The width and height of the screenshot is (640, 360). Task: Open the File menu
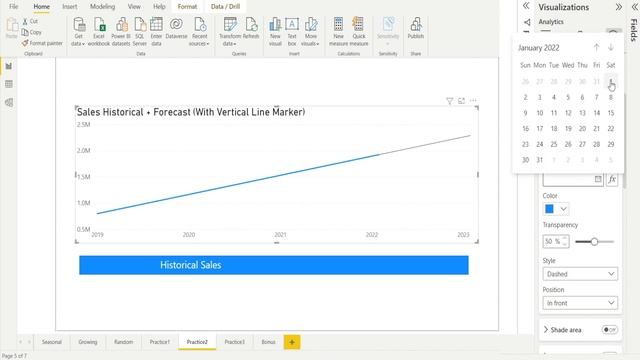click(13, 7)
